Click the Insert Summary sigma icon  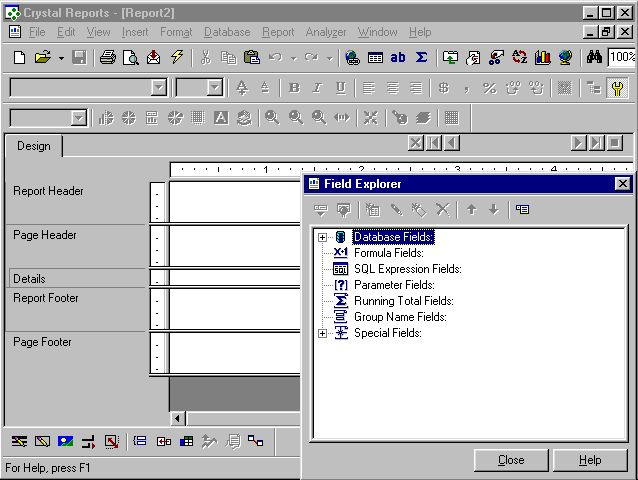click(x=422, y=57)
